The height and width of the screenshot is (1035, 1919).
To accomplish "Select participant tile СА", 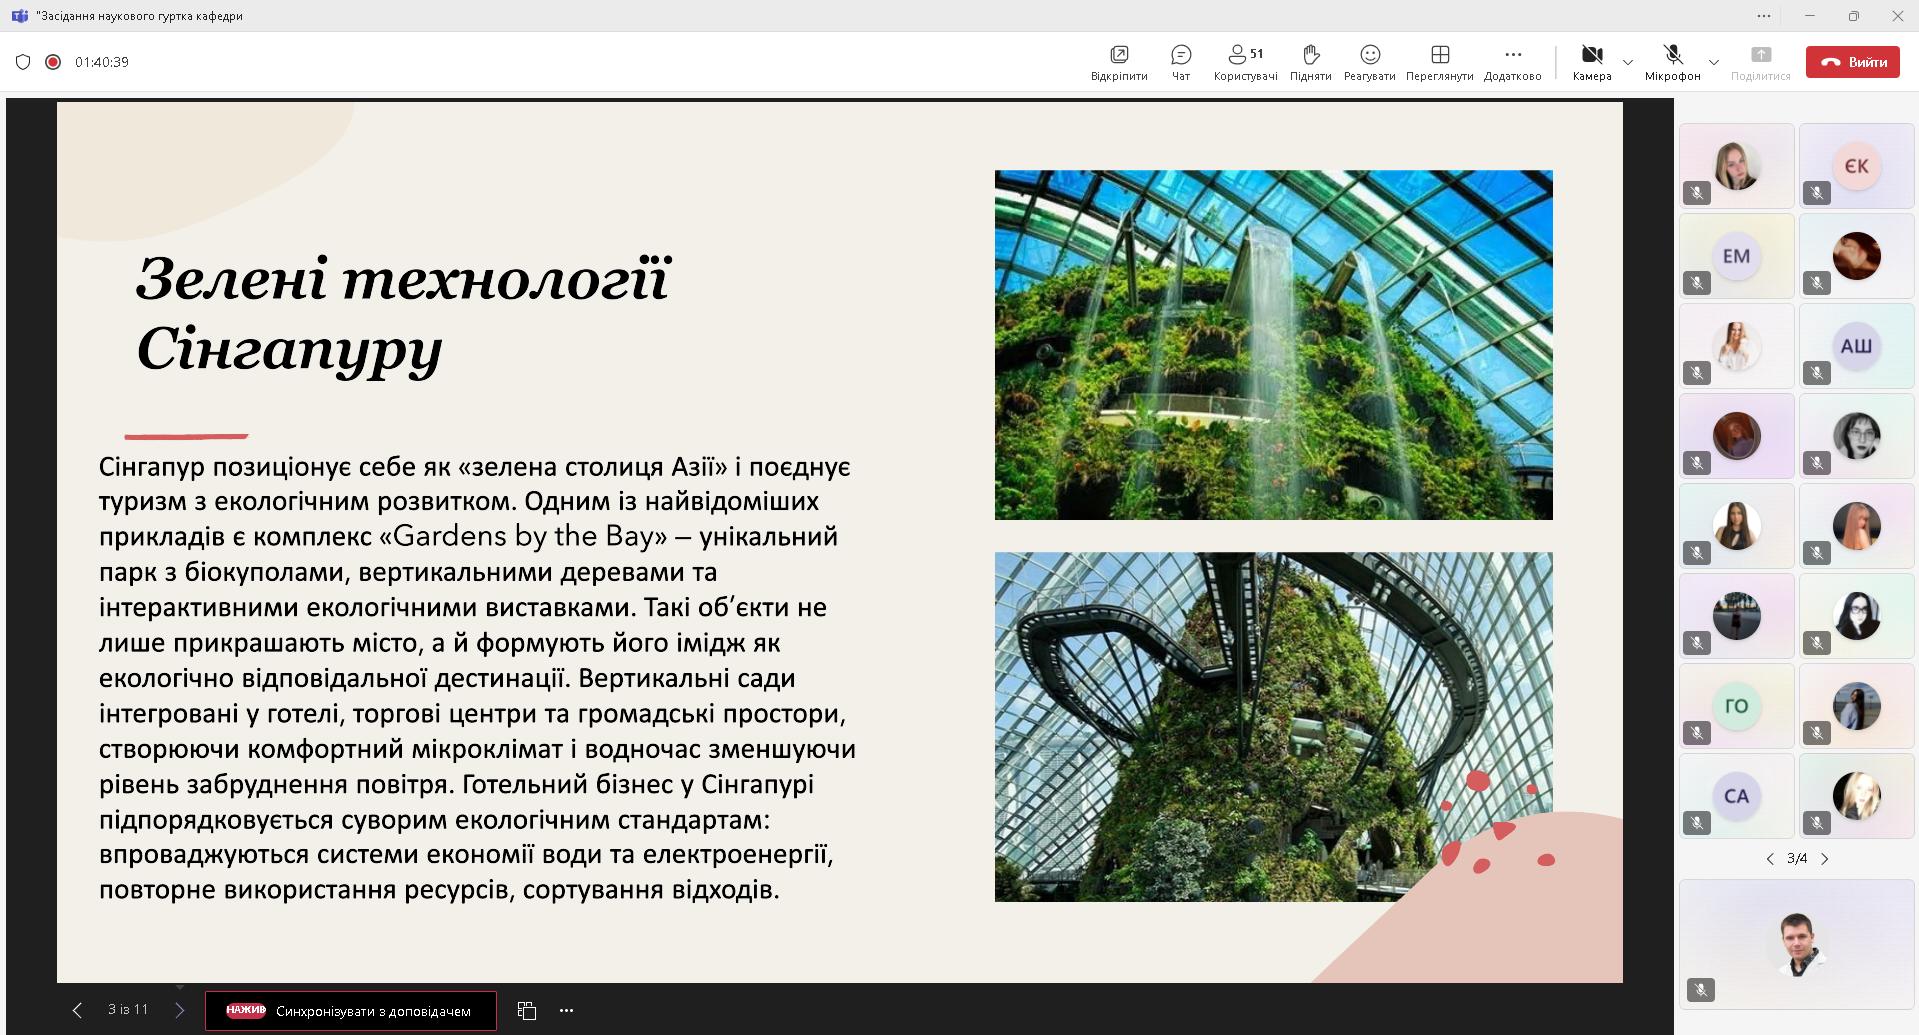I will (x=1737, y=796).
